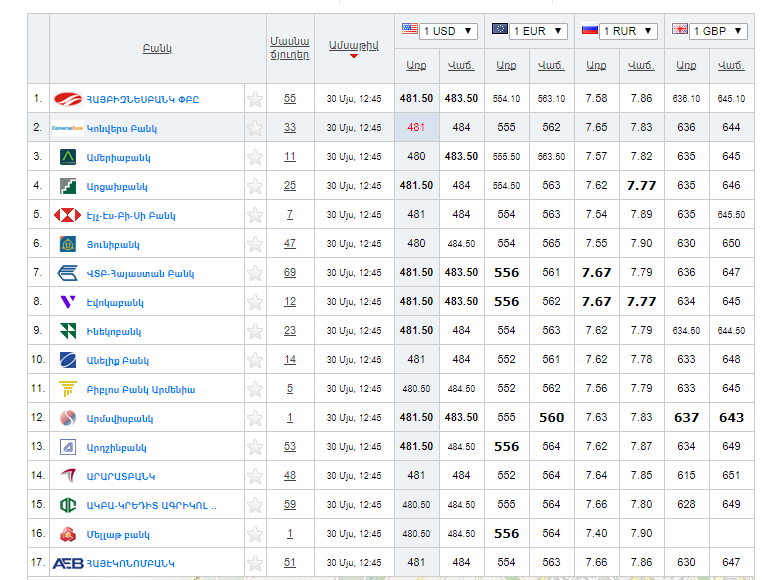Toggle favorite star for Unibank row 6
Viewport: 762px width, 580px height.
tap(255, 244)
